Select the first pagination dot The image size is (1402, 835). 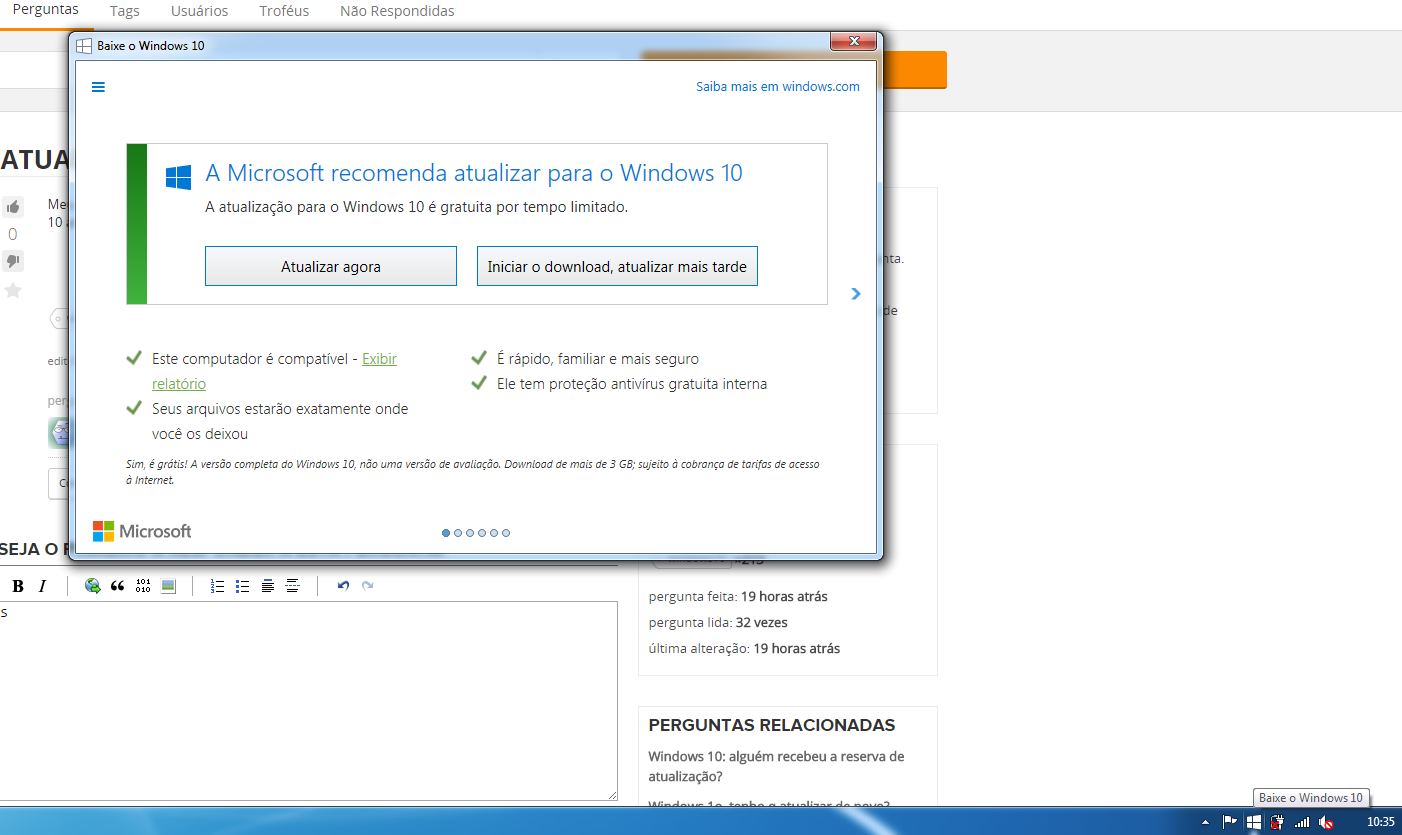[446, 533]
